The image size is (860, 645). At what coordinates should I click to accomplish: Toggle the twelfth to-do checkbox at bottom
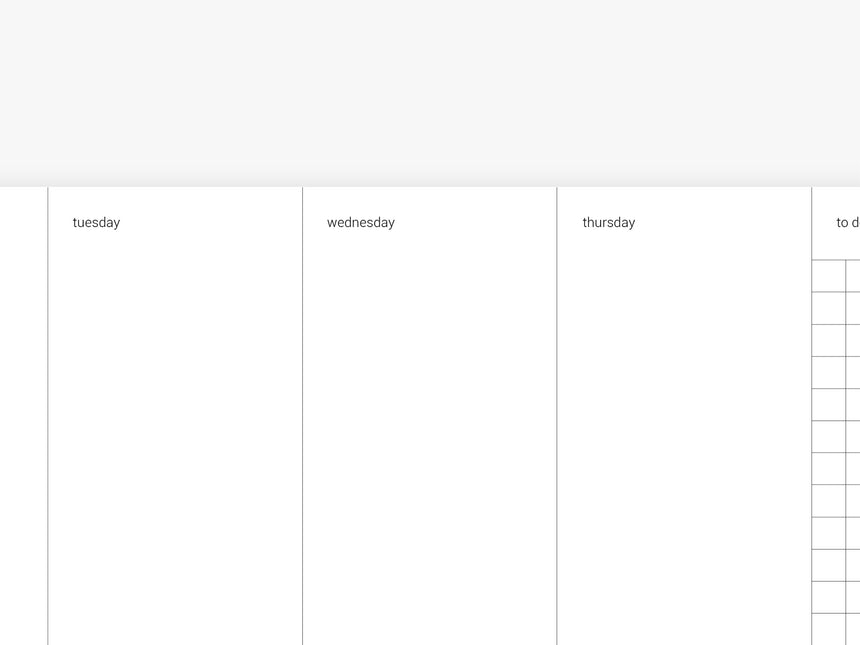coord(829,628)
